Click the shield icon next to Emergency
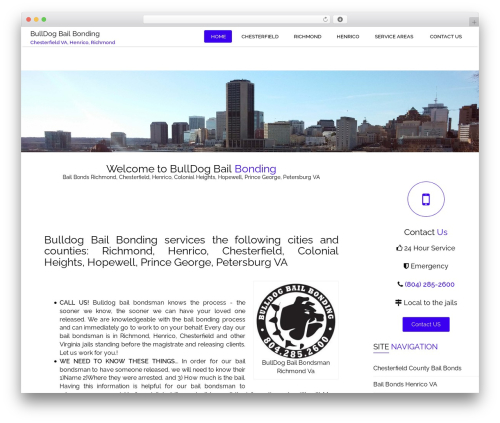 (x=406, y=266)
